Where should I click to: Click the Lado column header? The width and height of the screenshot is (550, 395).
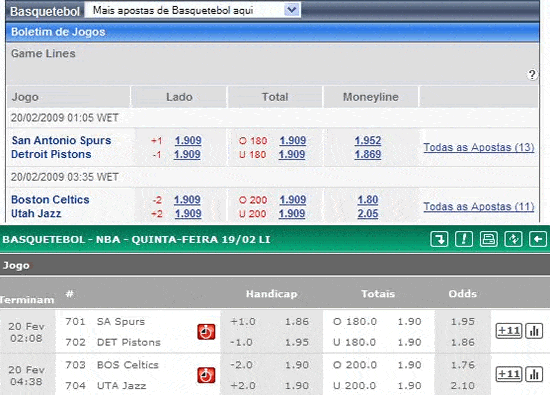pyautogui.click(x=179, y=97)
